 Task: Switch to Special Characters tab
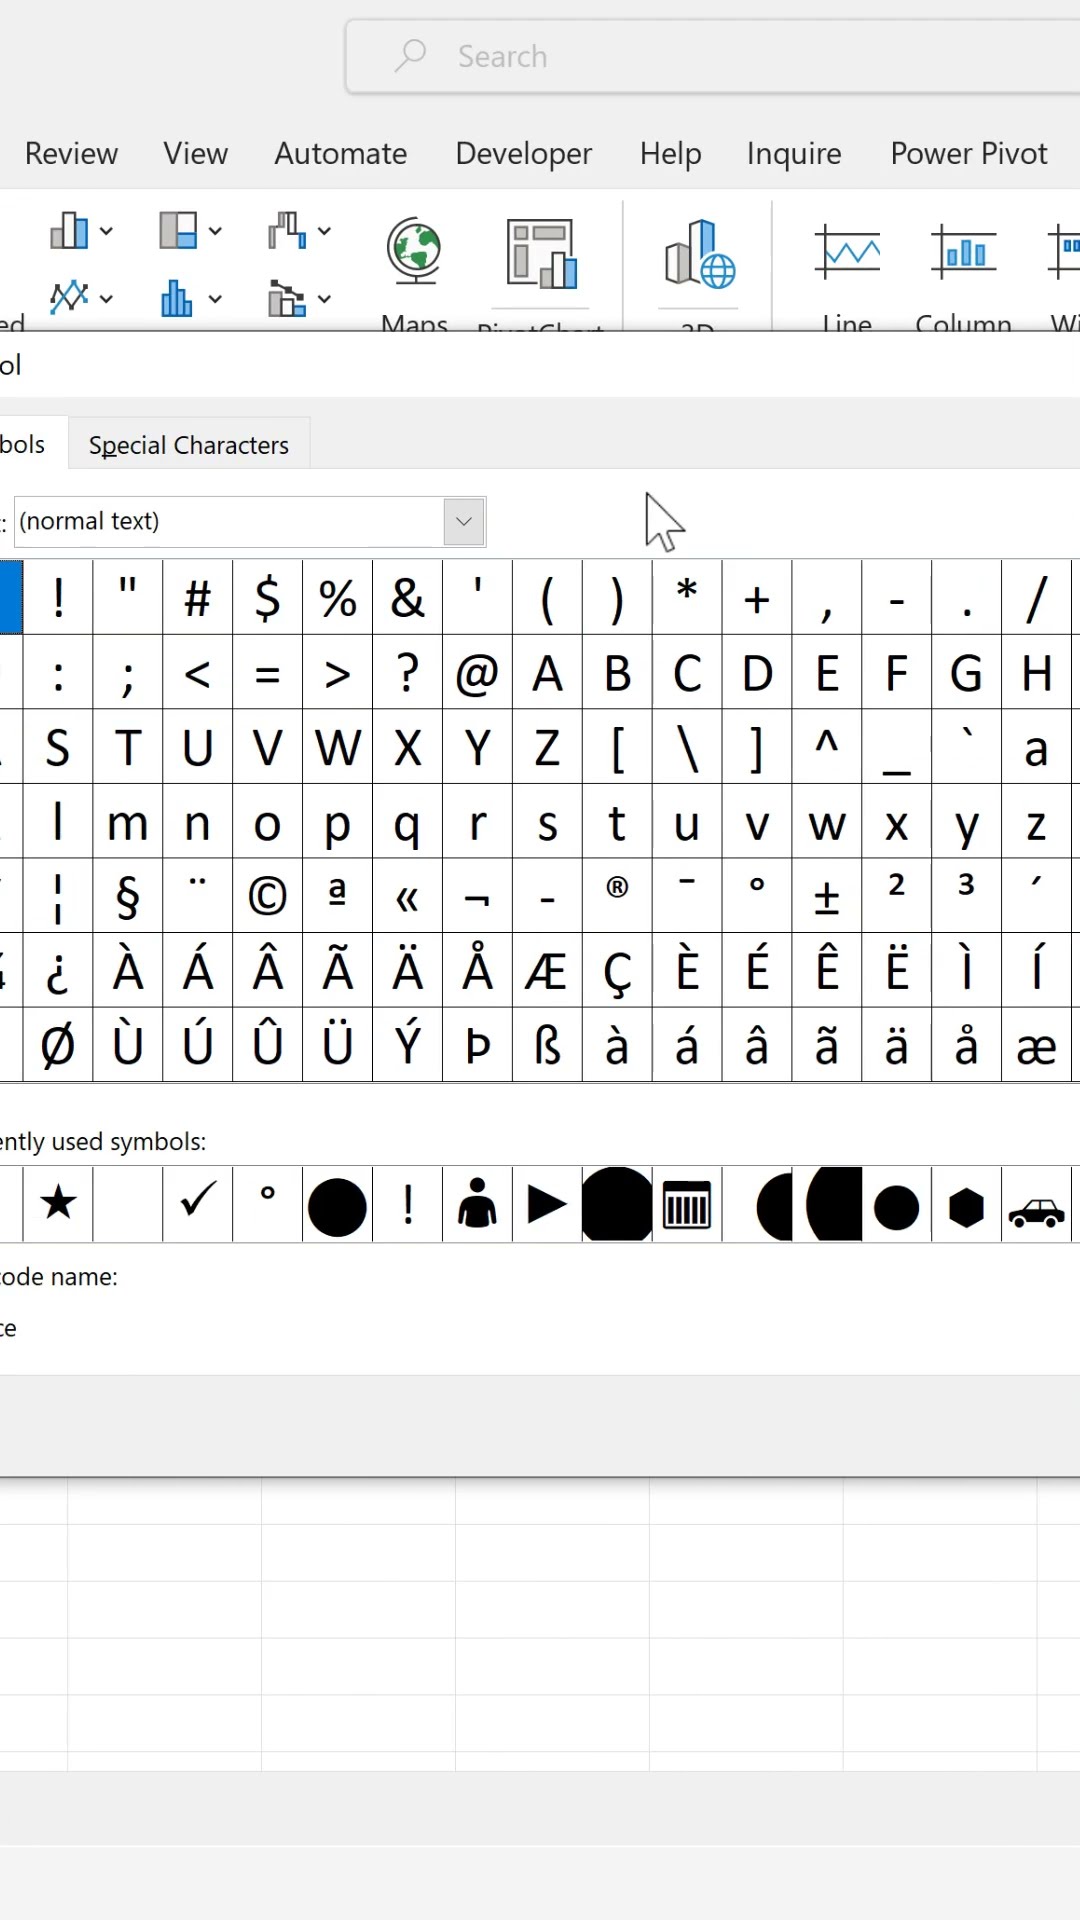(189, 444)
